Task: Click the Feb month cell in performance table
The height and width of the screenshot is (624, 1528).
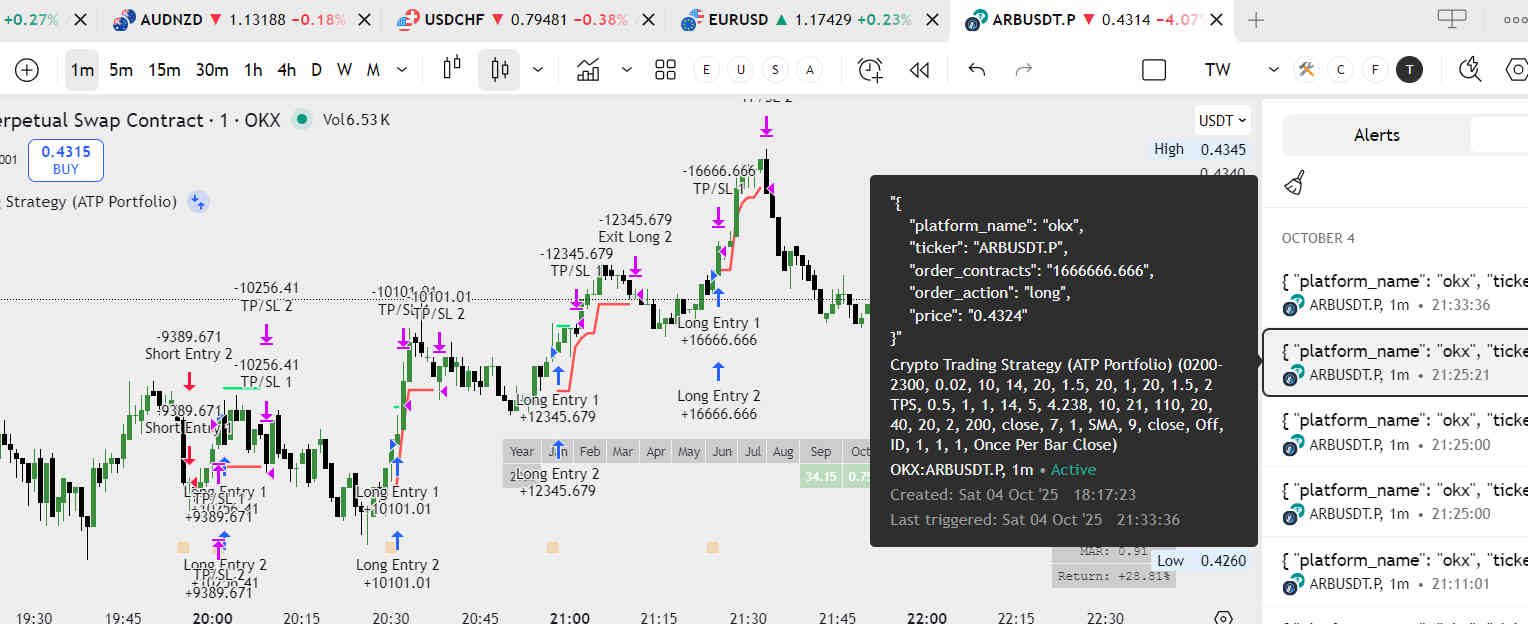Action: click(590, 452)
